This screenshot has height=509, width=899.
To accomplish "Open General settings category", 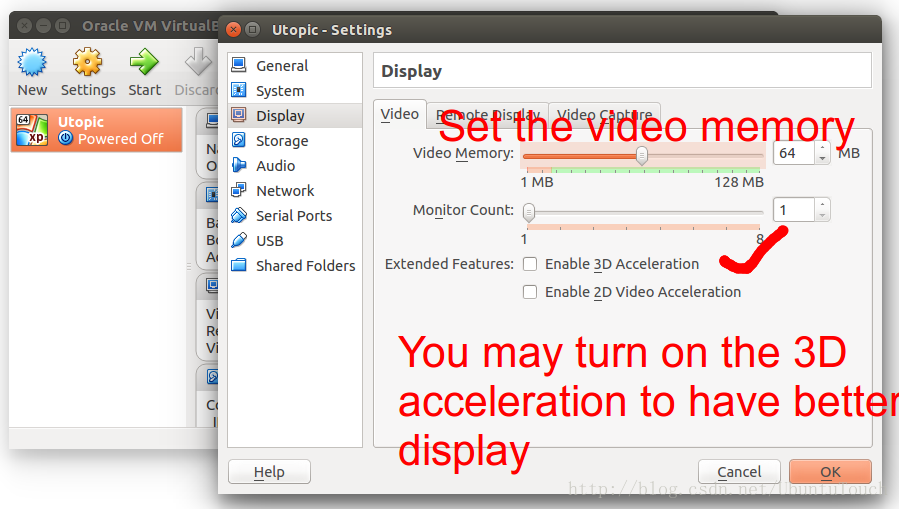I will pyautogui.click(x=295, y=65).
